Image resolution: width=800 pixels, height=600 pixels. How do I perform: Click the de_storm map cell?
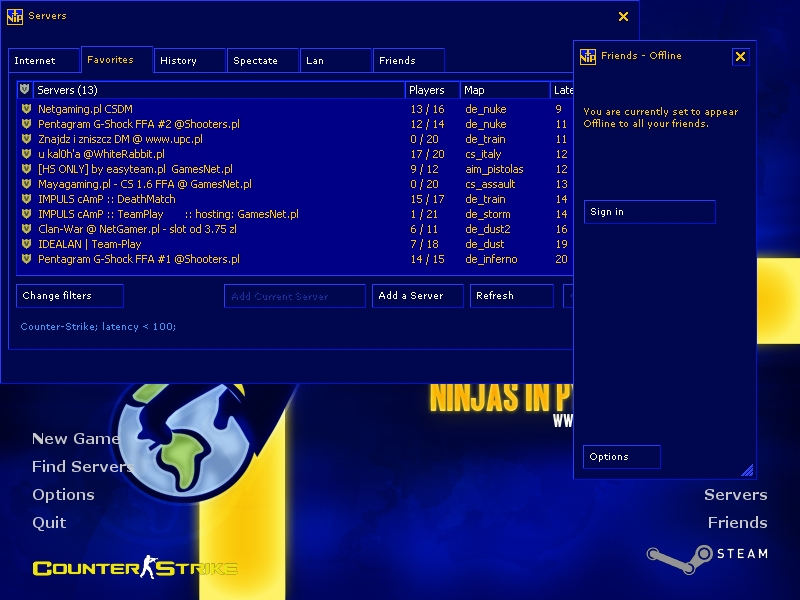pos(488,214)
